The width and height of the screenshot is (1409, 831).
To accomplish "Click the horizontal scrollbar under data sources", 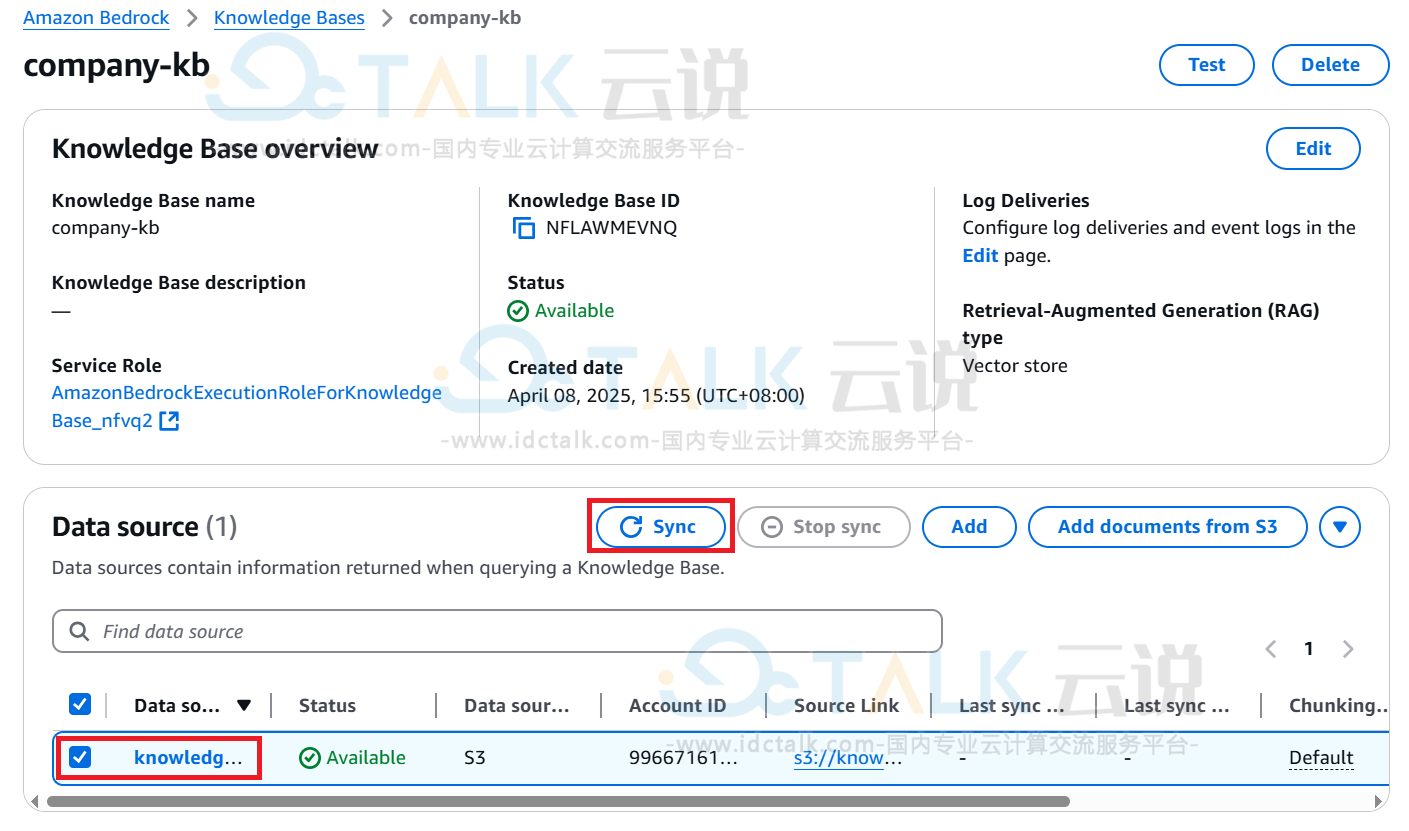I will [558, 801].
